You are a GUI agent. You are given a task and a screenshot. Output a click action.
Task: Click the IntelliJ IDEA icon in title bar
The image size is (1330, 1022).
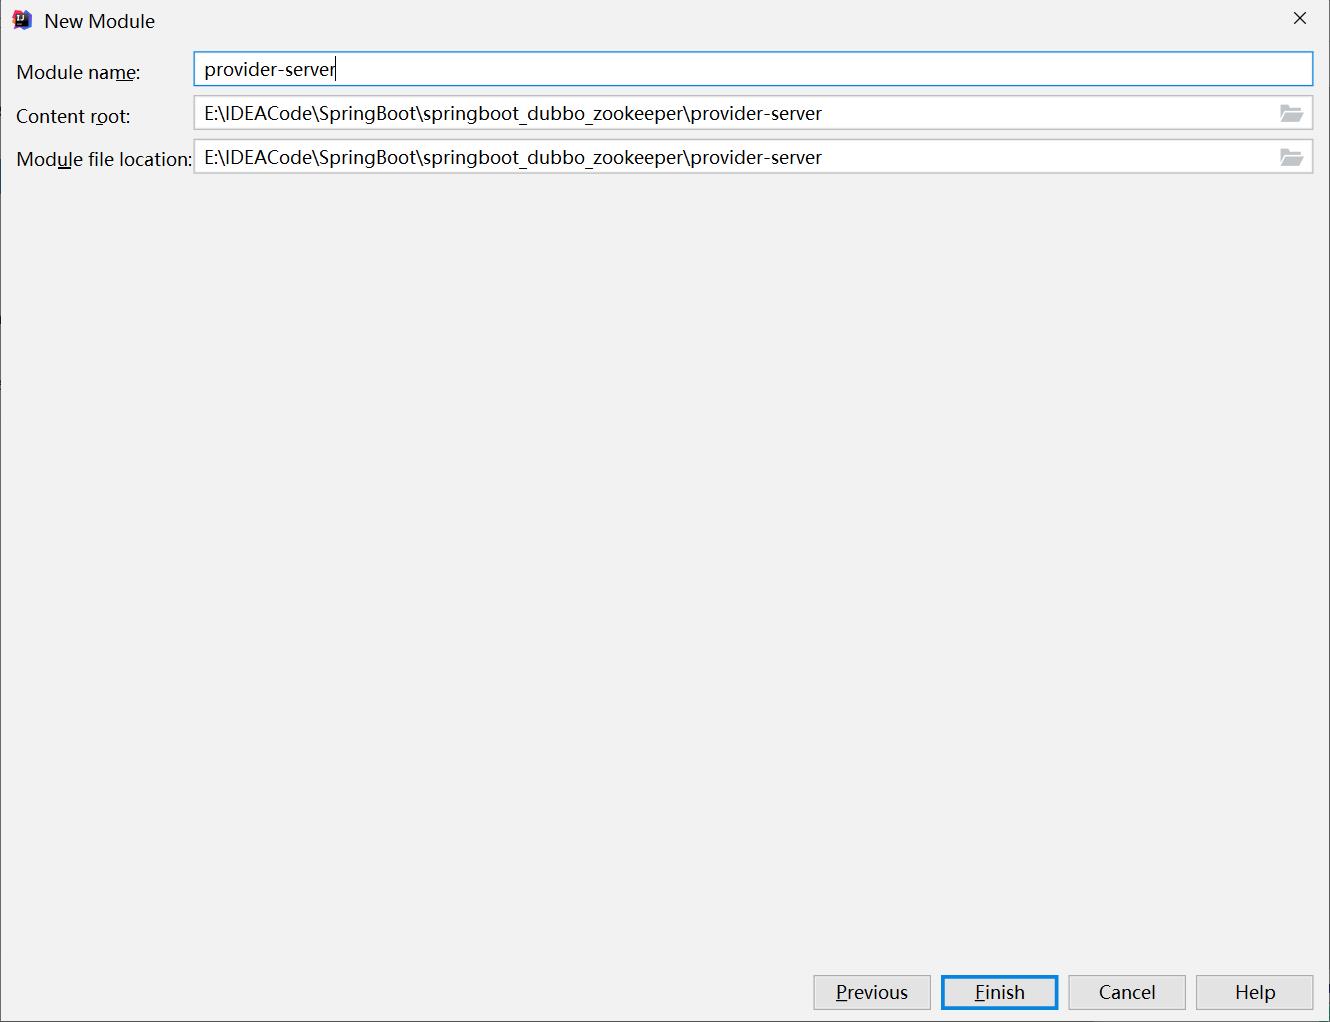pyautogui.click(x=22, y=20)
